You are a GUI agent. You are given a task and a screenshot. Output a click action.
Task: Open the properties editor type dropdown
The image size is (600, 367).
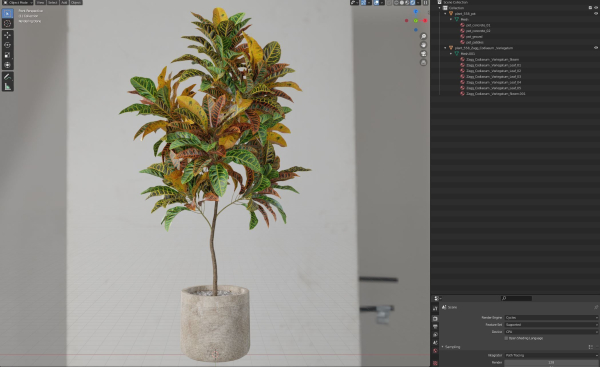click(x=437, y=298)
